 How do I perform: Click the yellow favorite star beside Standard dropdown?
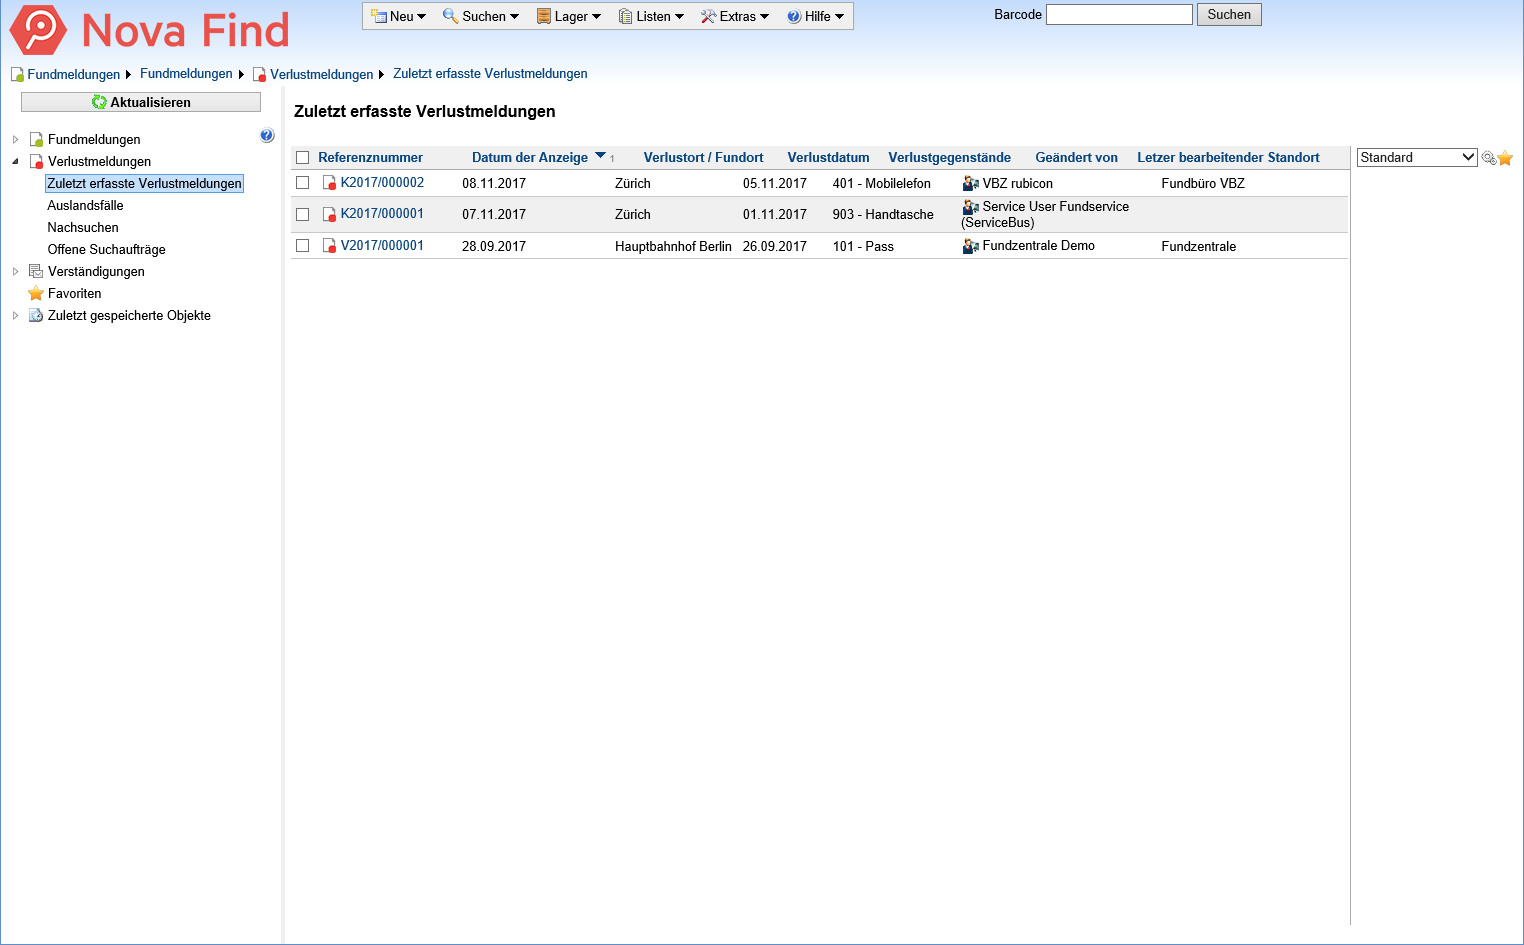tap(1505, 158)
